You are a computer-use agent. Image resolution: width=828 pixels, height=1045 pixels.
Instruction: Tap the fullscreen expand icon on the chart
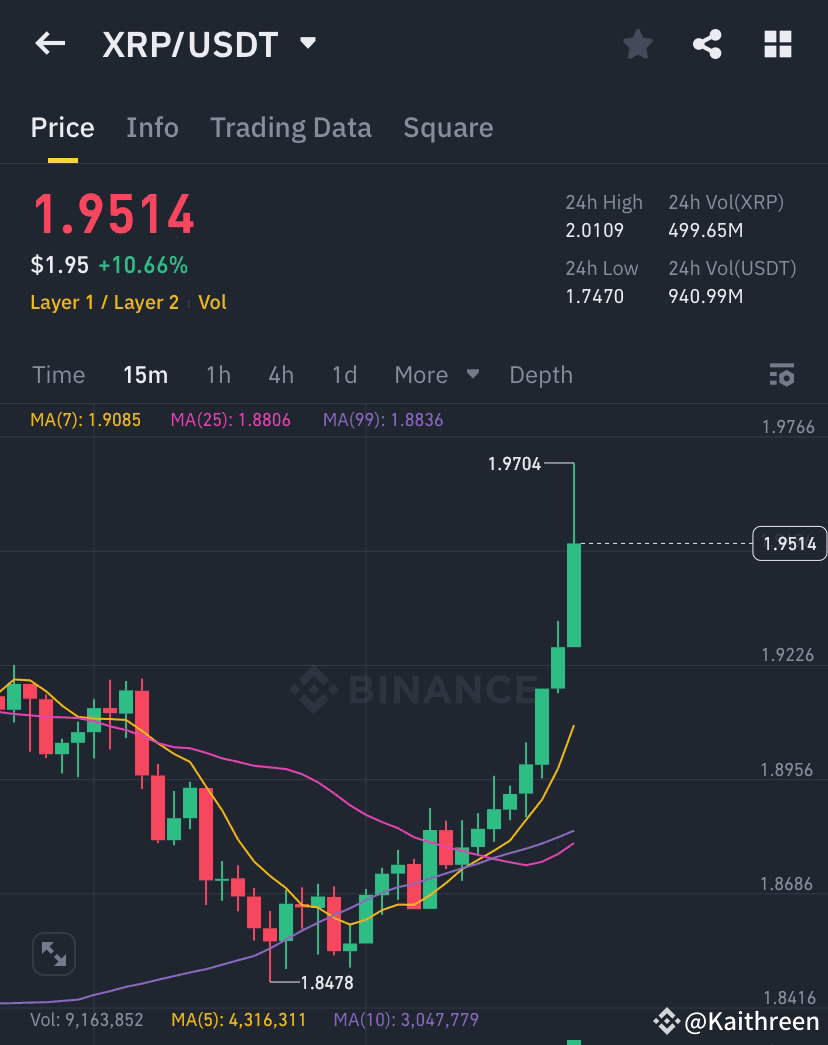[x=53, y=954]
